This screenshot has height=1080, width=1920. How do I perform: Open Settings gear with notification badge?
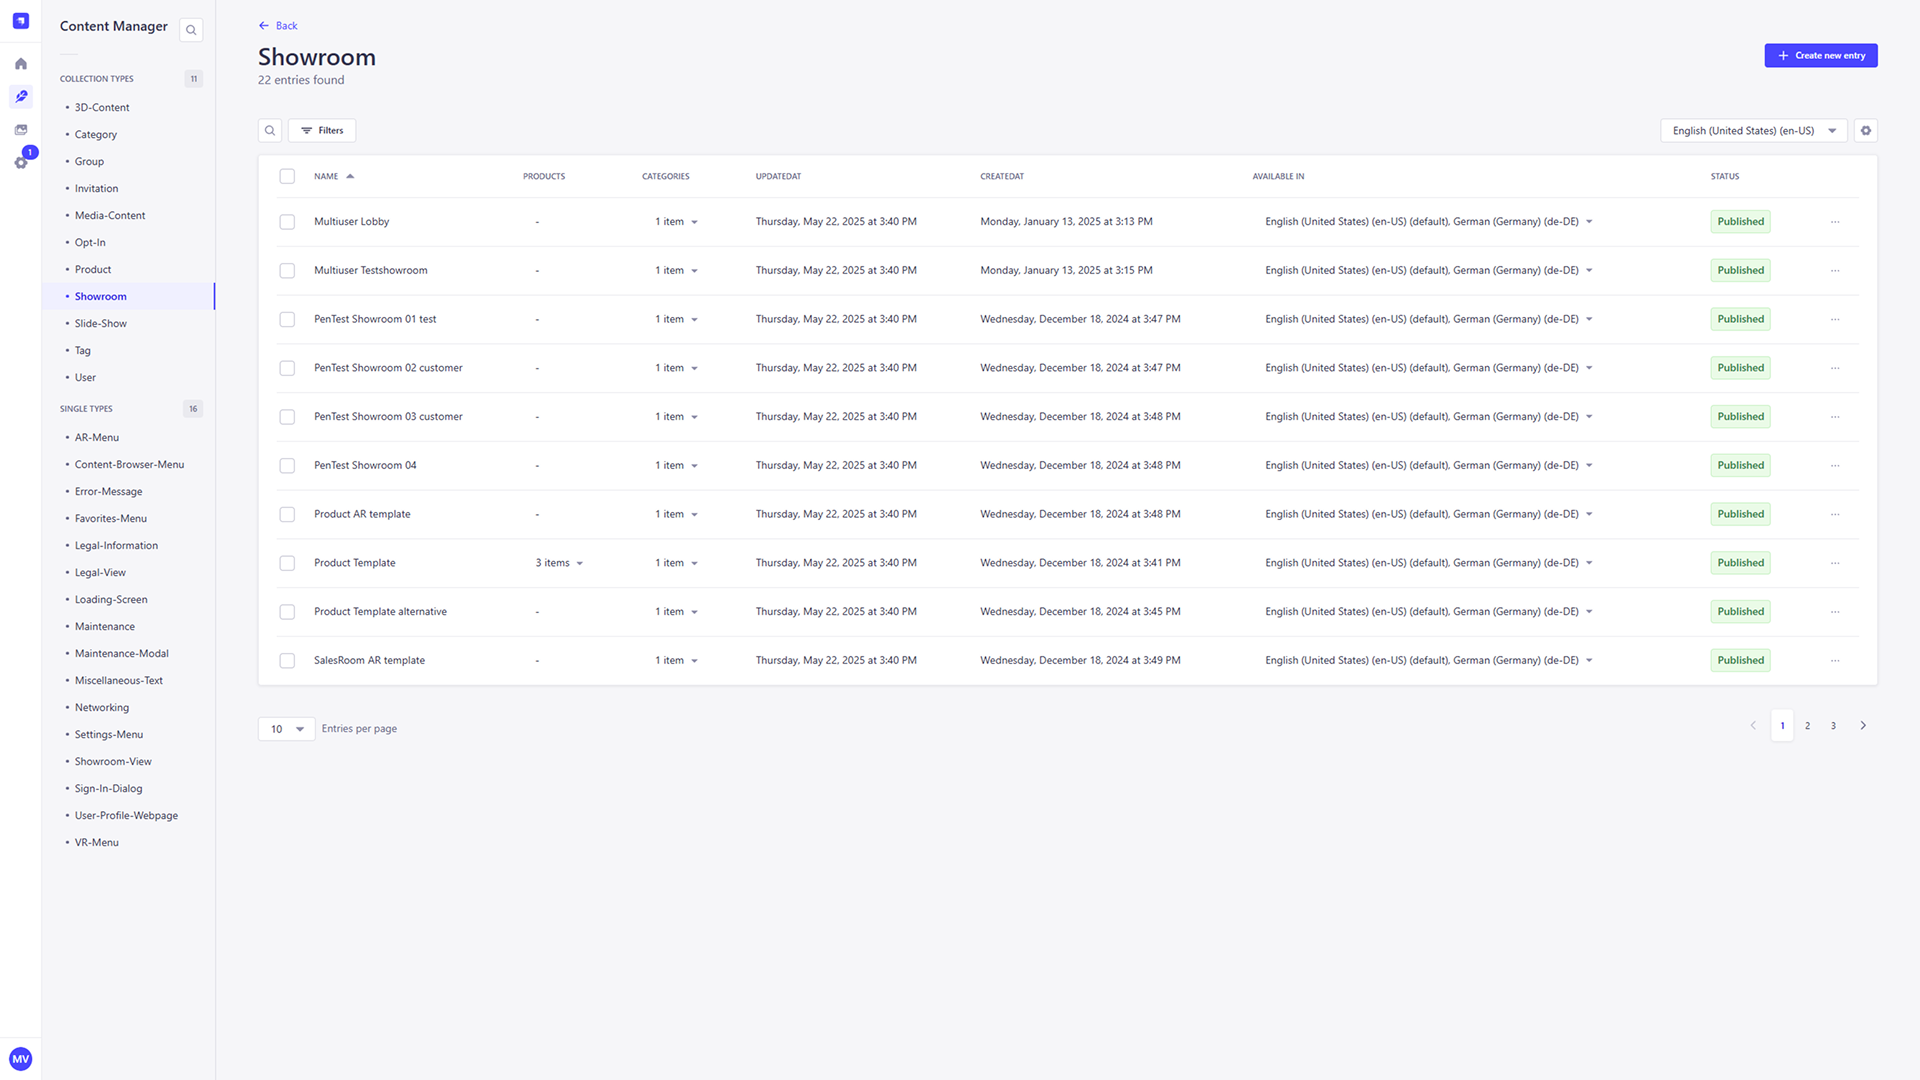[x=21, y=162]
